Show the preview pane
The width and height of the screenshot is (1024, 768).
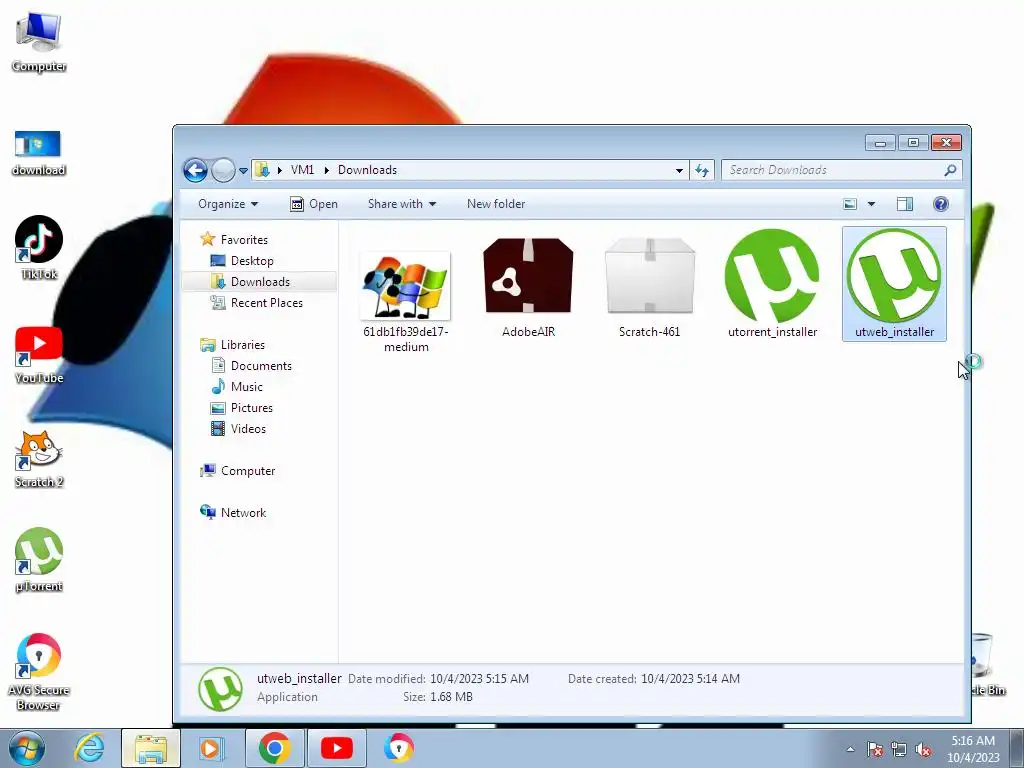click(x=904, y=204)
